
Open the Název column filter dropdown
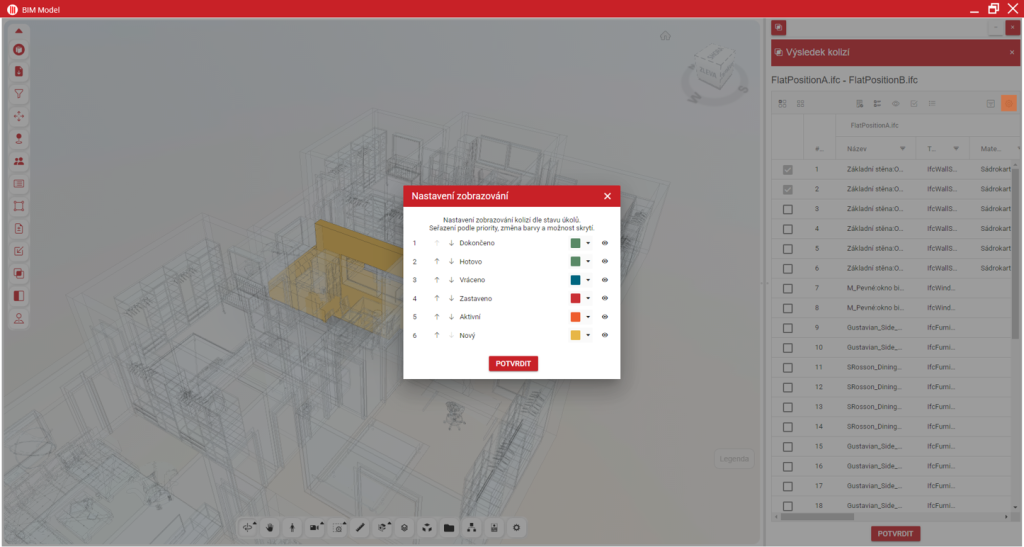pyautogui.click(x=903, y=148)
